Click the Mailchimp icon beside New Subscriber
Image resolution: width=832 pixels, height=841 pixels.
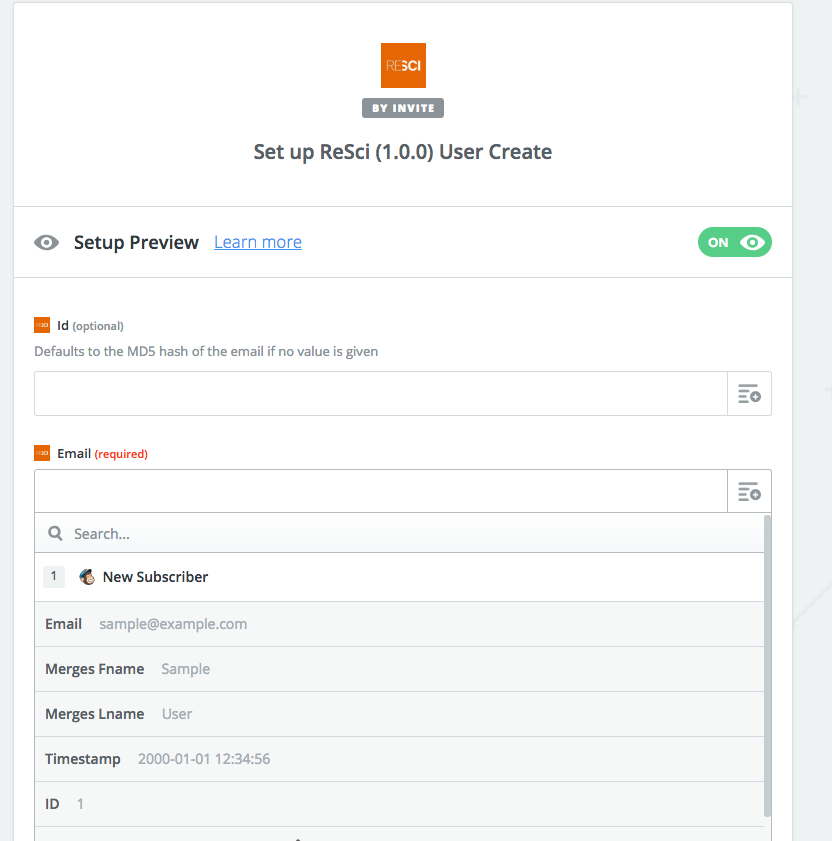tap(87, 577)
